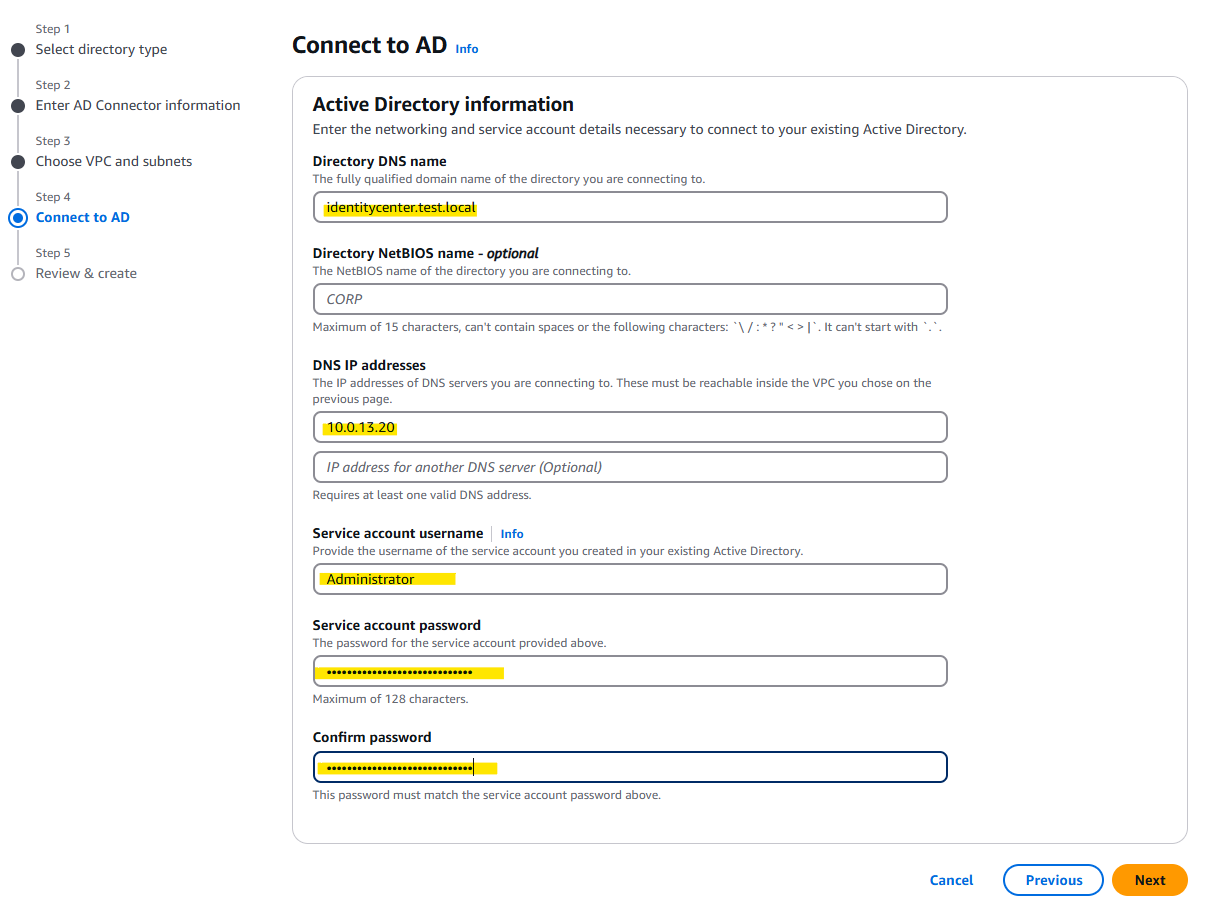Screen dimensions: 1215x923
Task: Proceed with the orange Next button
Action: pos(1149,880)
